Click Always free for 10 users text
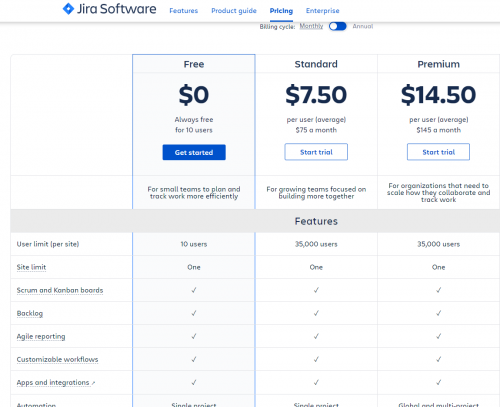500x407 pixels. pyautogui.click(x=194, y=125)
